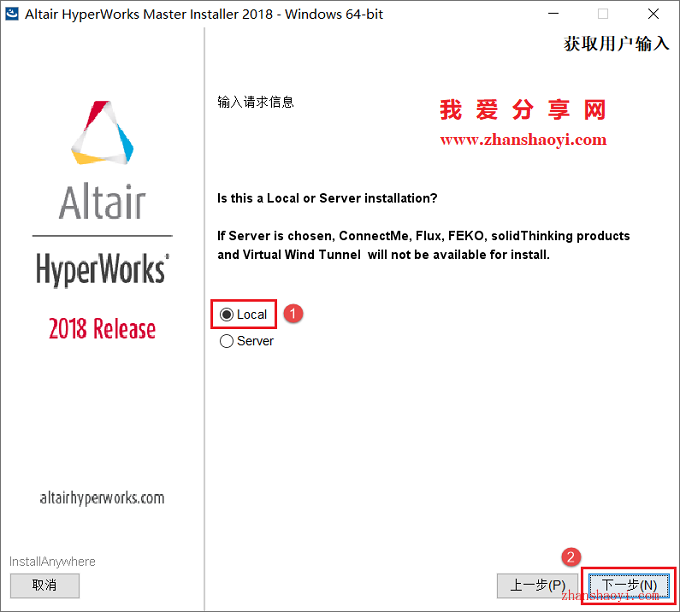This screenshot has width=680, height=612.
Task: Click the "If Server is chosen" note line
Action: (x=424, y=236)
